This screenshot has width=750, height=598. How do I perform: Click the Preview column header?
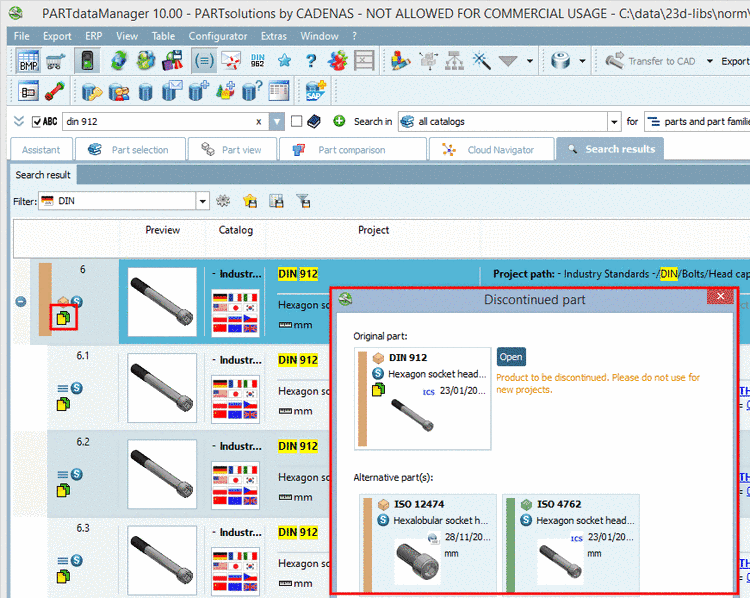[x=162, y=230]
